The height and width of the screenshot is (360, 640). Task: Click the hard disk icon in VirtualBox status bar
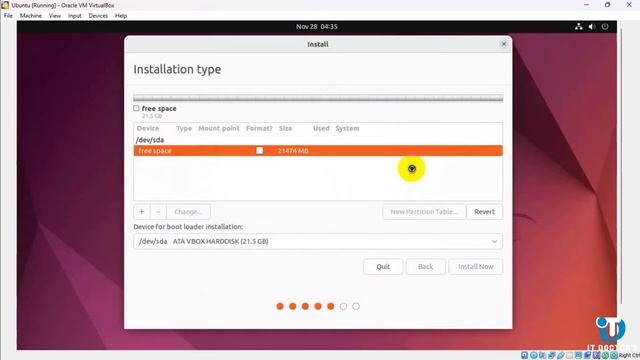pos(524,355)
